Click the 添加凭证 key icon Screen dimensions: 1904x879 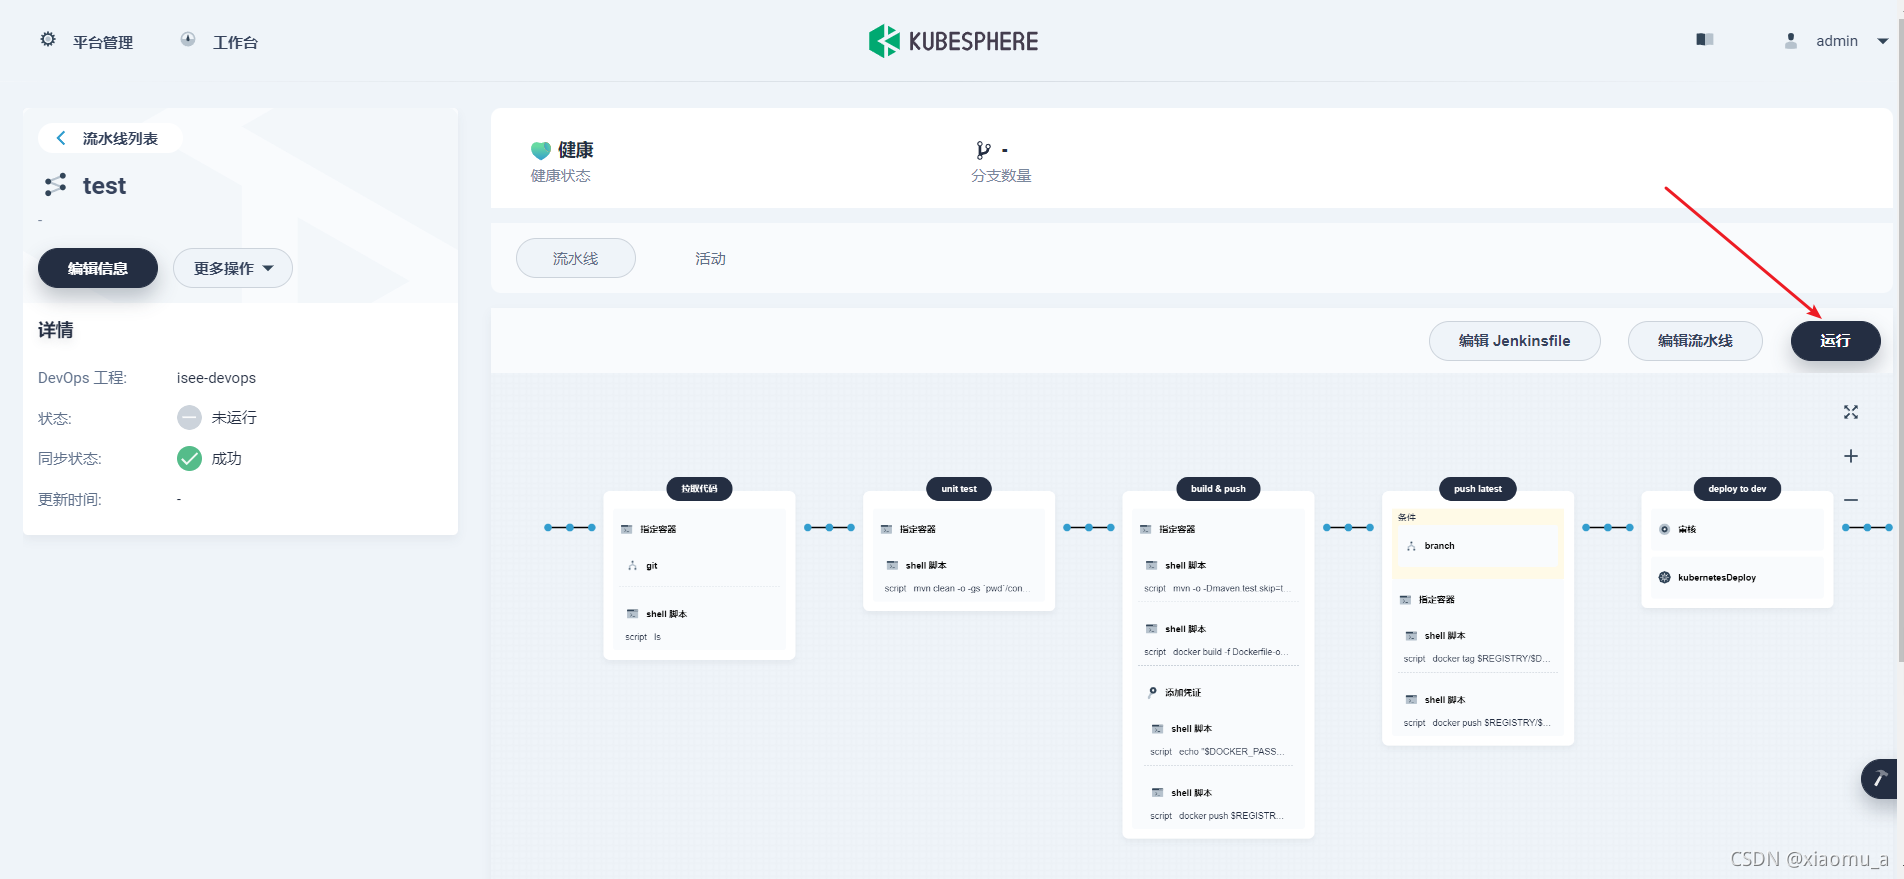coord(1152,692)
